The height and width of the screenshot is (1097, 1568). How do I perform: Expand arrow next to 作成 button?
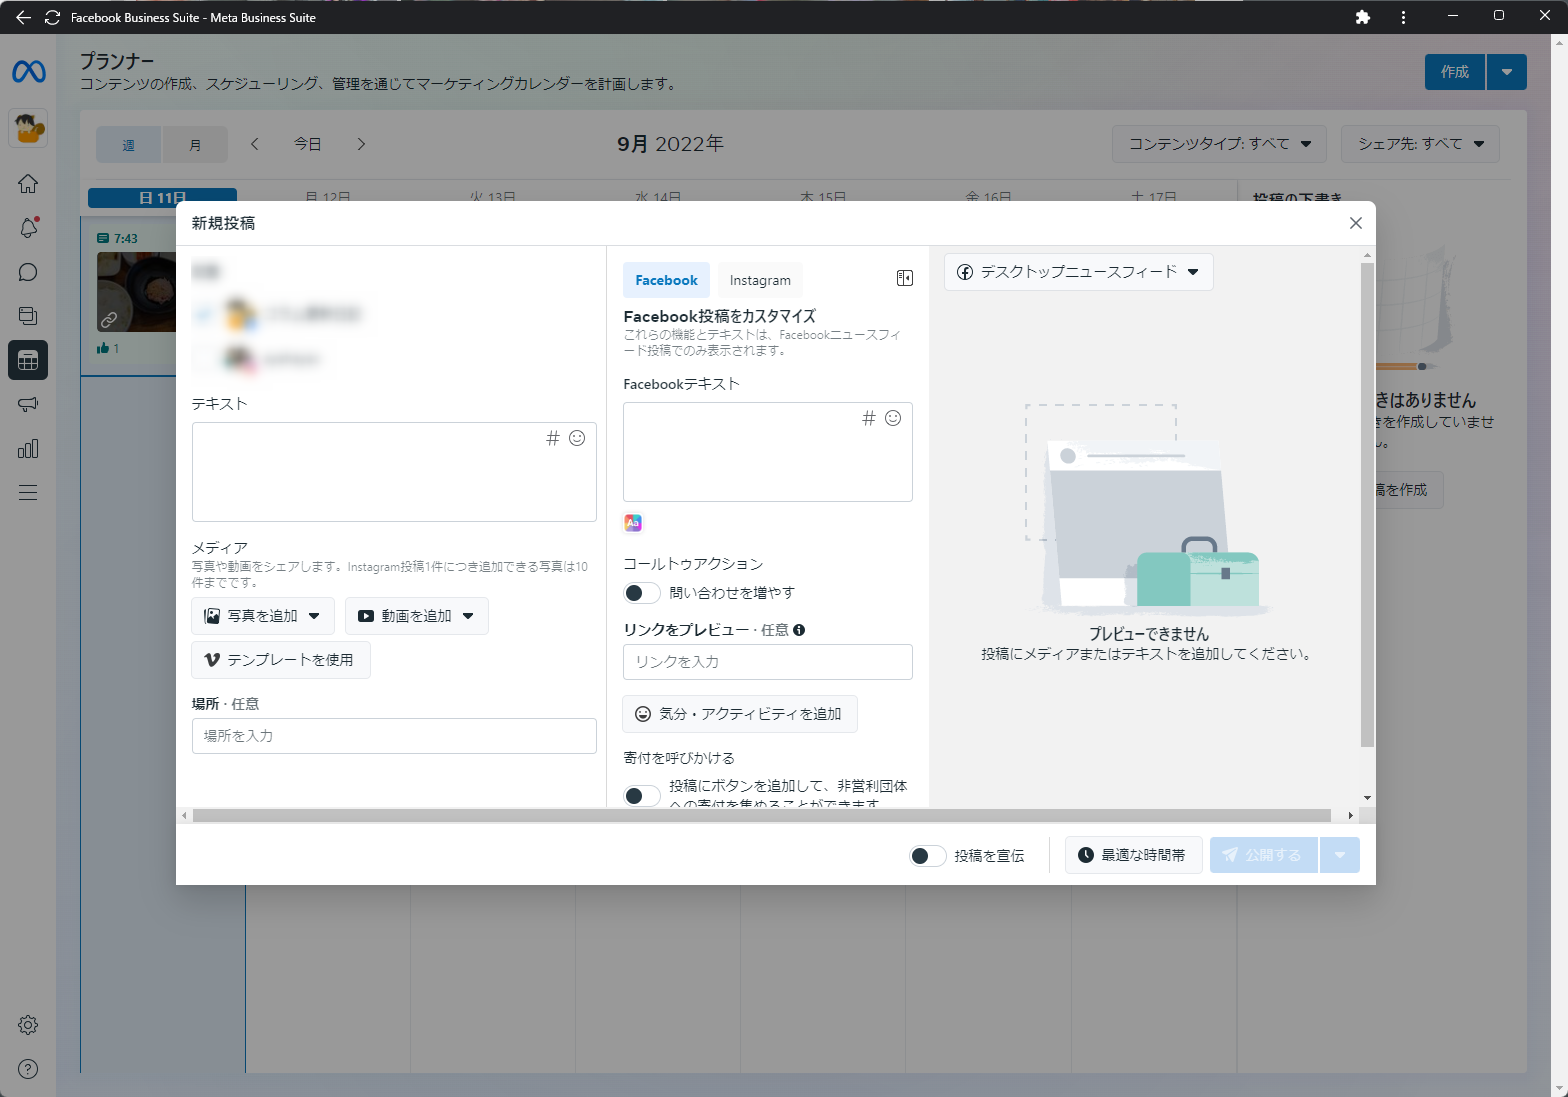1507,72
